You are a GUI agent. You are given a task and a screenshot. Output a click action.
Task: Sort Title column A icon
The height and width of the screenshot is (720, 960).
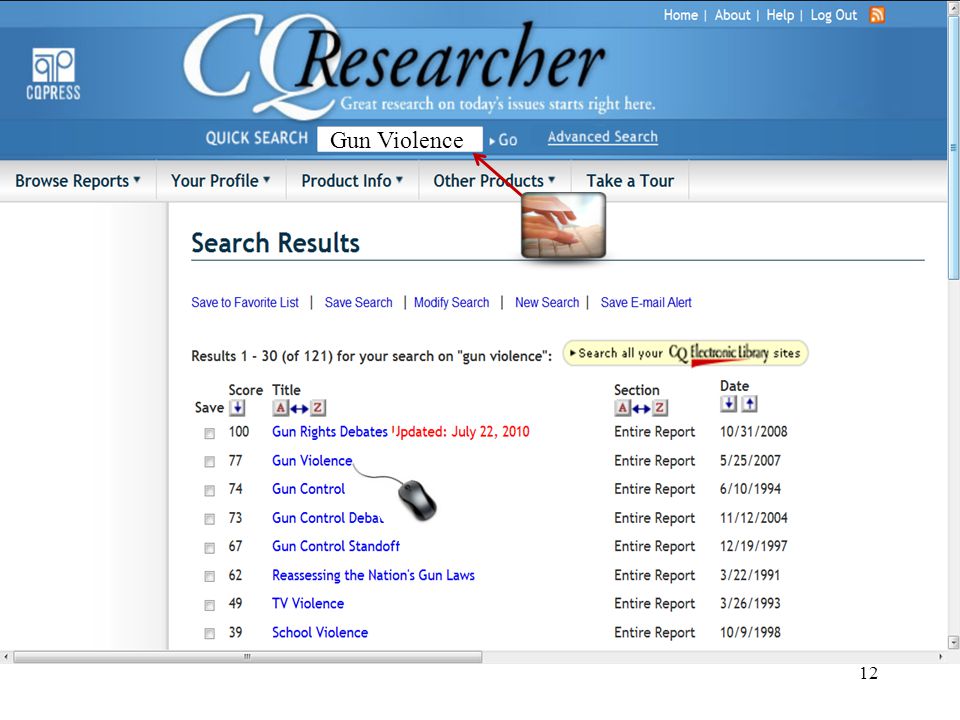[280, 408]
